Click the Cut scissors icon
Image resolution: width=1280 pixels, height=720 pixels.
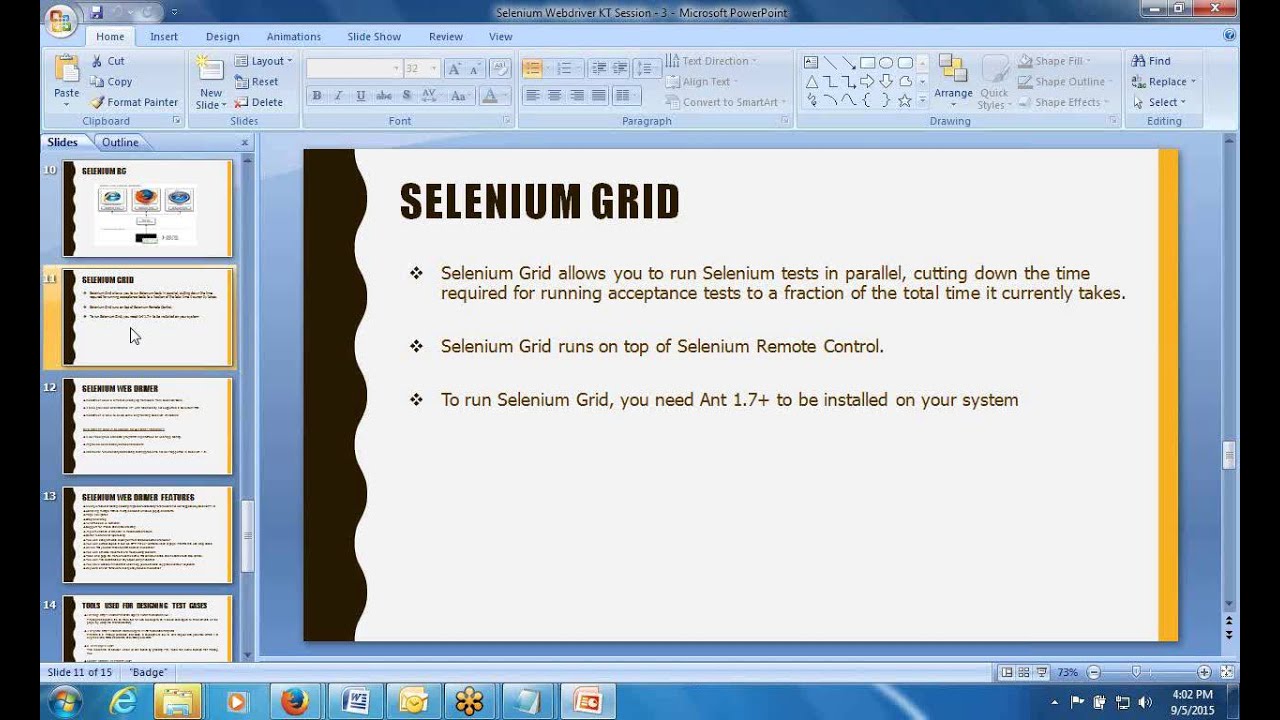[97, 61]
